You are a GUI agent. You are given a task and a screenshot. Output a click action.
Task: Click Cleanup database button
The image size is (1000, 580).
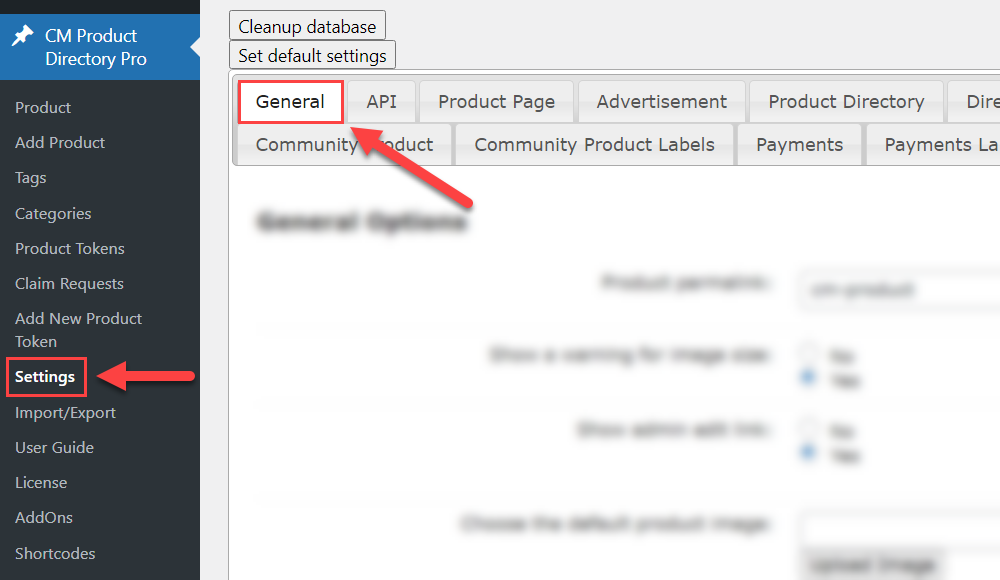(307, 26)
